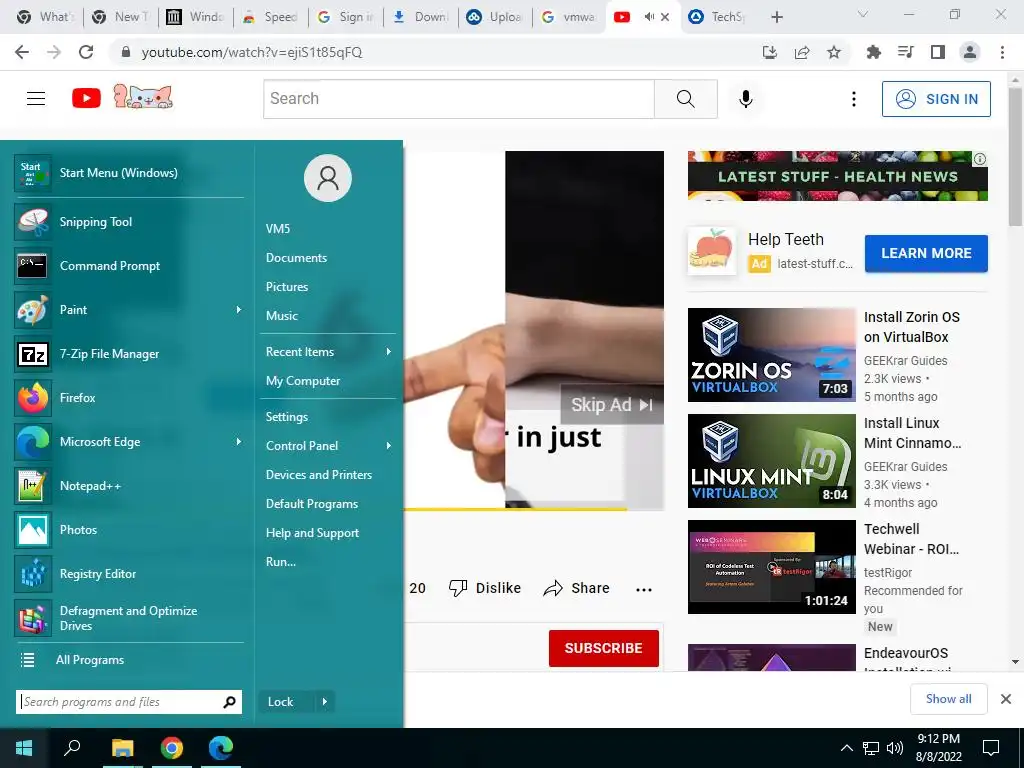Click the yellow ad progress bar

coord(515,509)
